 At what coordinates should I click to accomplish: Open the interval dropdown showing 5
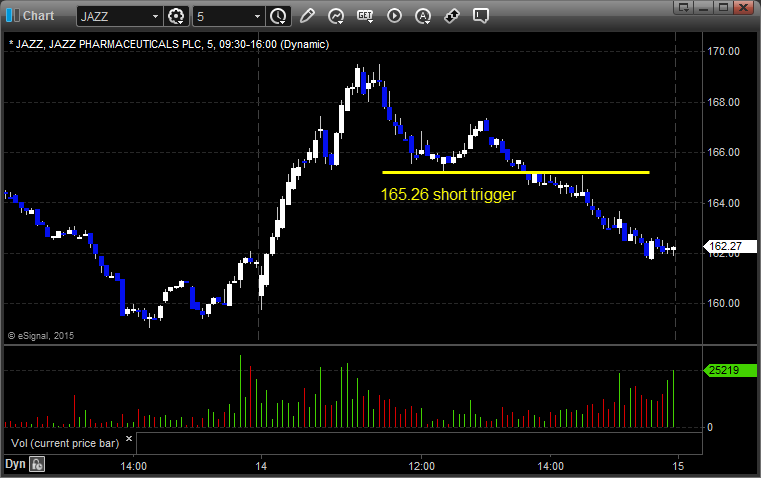pyautogui.click(x=257, y=16)
